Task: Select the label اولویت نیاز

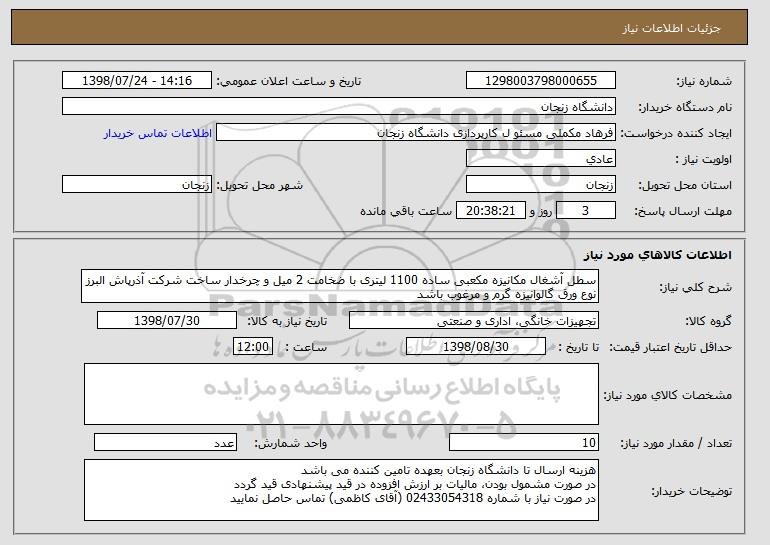Action: 704,159
